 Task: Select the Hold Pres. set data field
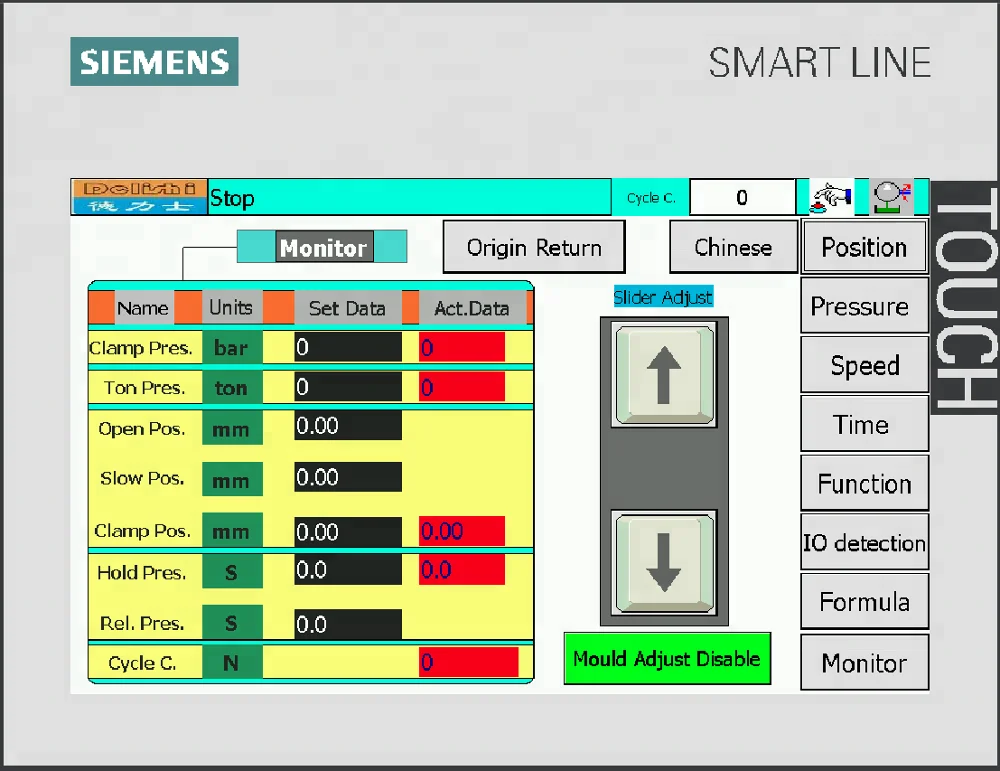tap(347, 570)
